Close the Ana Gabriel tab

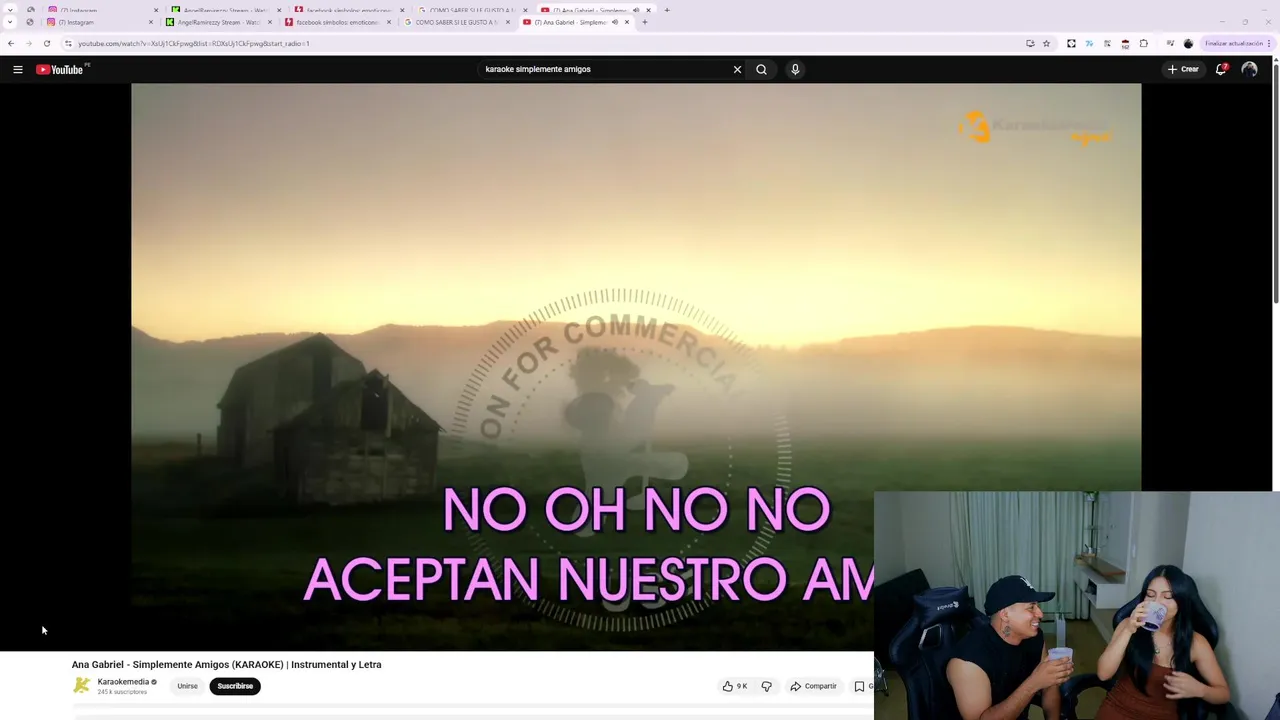[x=627, y=22]
